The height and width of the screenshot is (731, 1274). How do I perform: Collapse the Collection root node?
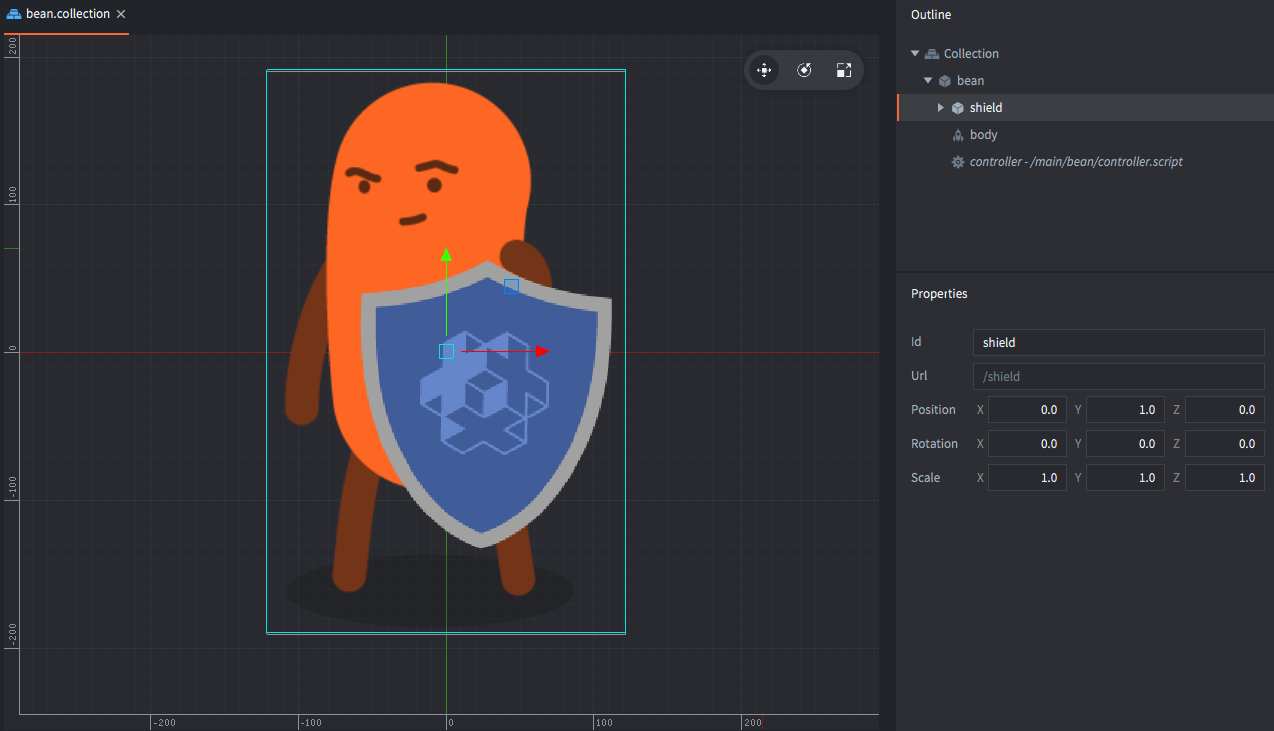[915, 54]
